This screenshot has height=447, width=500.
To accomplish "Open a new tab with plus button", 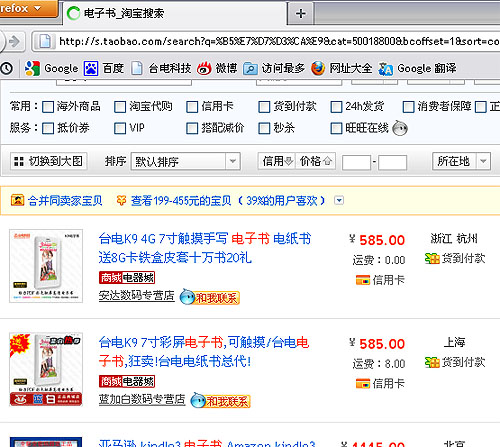I will point(301,14).
